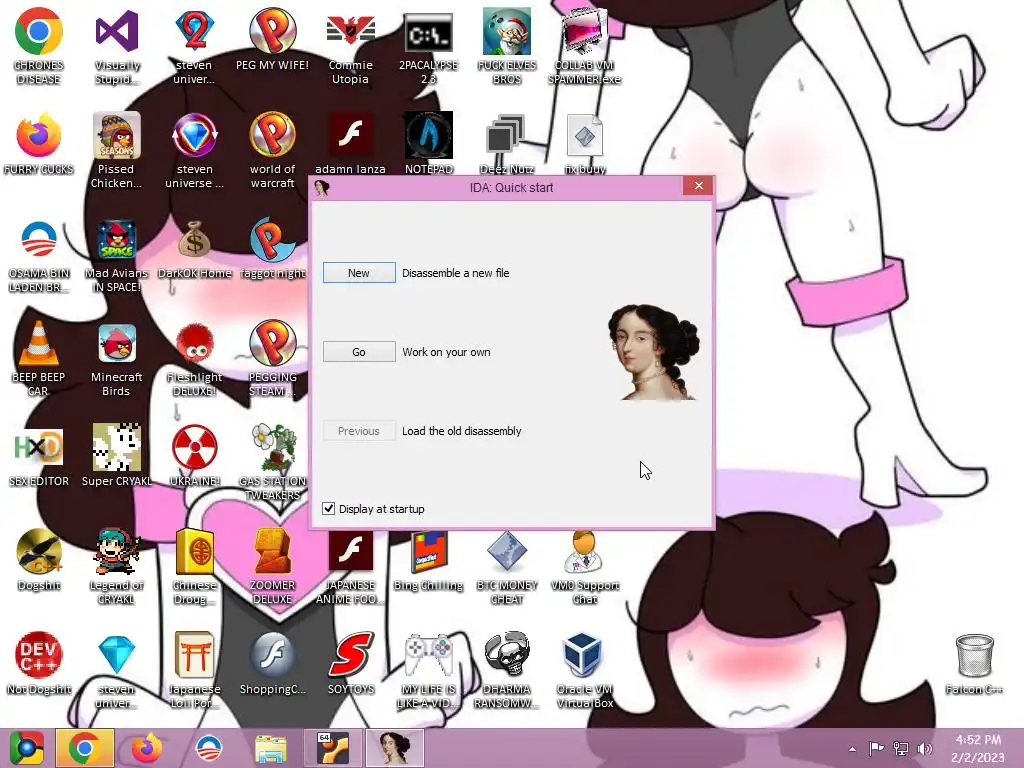Image resolution: width=1024 pixels, height=768 pixels.
Task: Show hidden system tray icons
Action: click(x=852, y=748)
